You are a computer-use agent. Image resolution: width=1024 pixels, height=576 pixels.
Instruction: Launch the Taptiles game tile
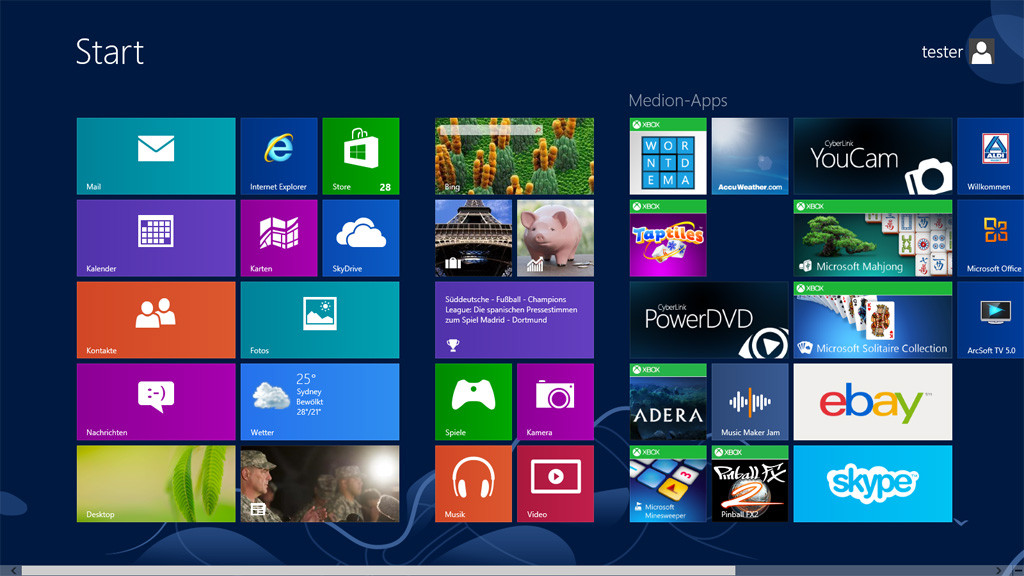[x=668, y=238]
